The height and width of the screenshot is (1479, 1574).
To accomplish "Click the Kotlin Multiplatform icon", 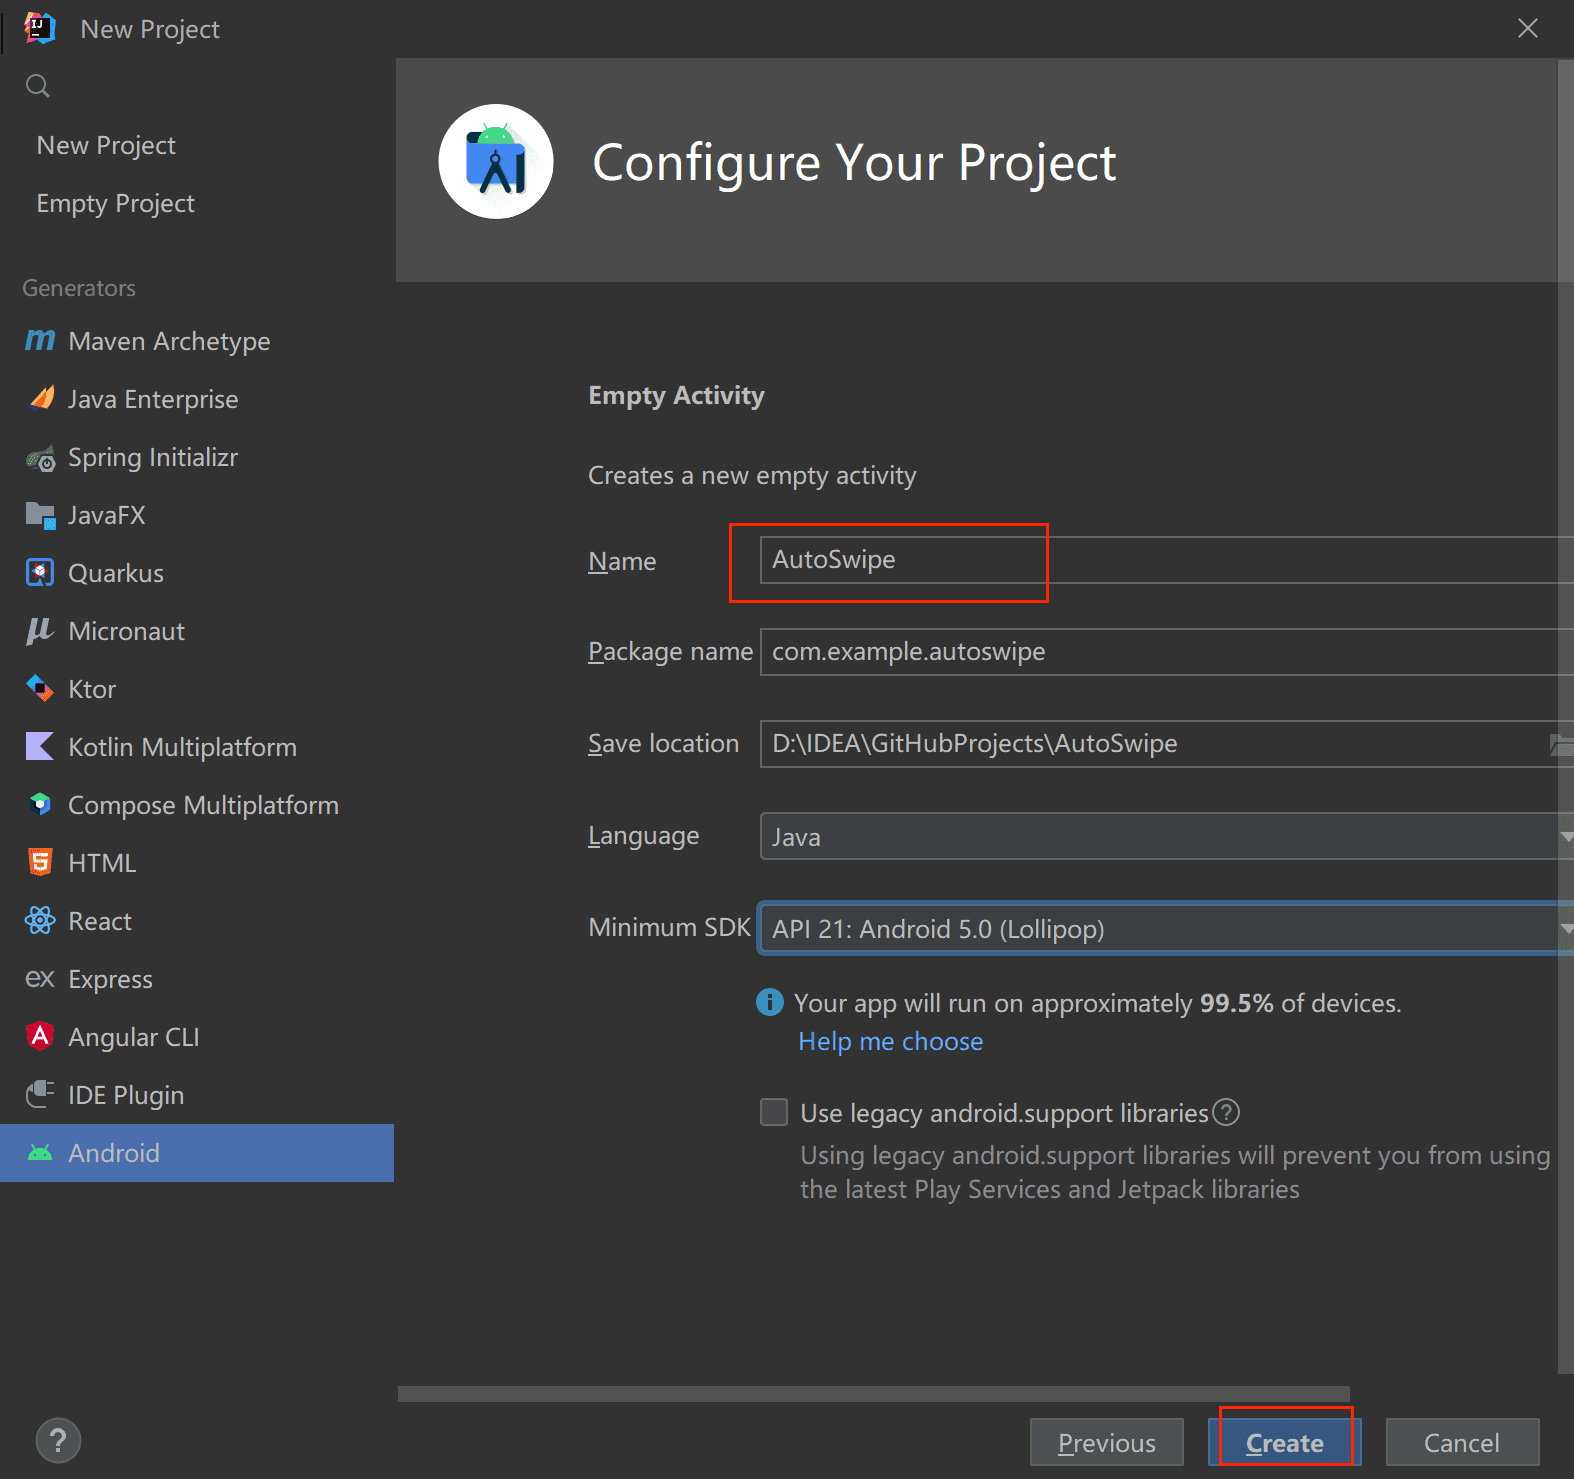I will pyautogui.click(x=40, y=747).
